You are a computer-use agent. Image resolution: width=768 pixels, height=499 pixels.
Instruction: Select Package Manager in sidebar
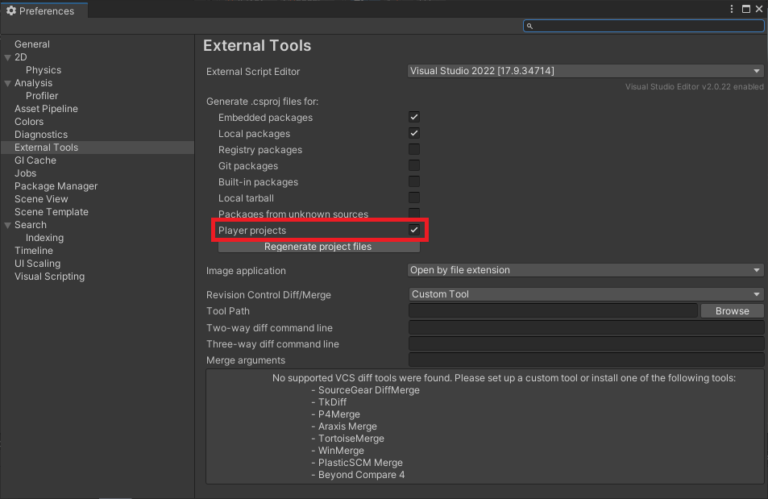click(56, 187)
